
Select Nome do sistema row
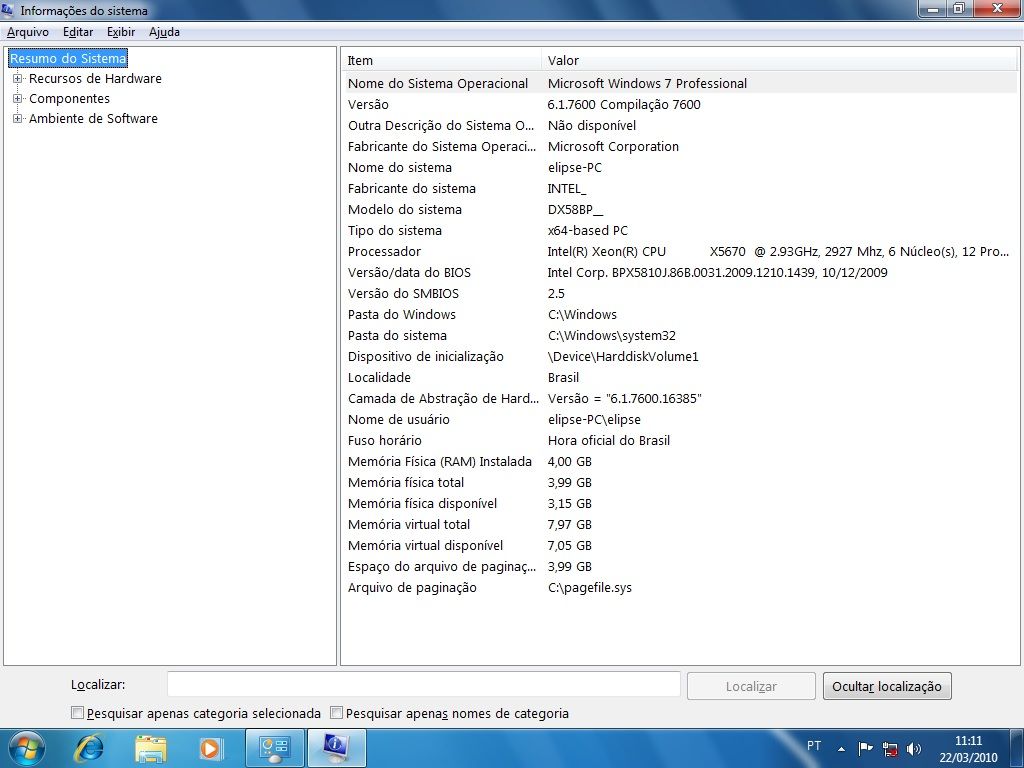coord(679,168)
